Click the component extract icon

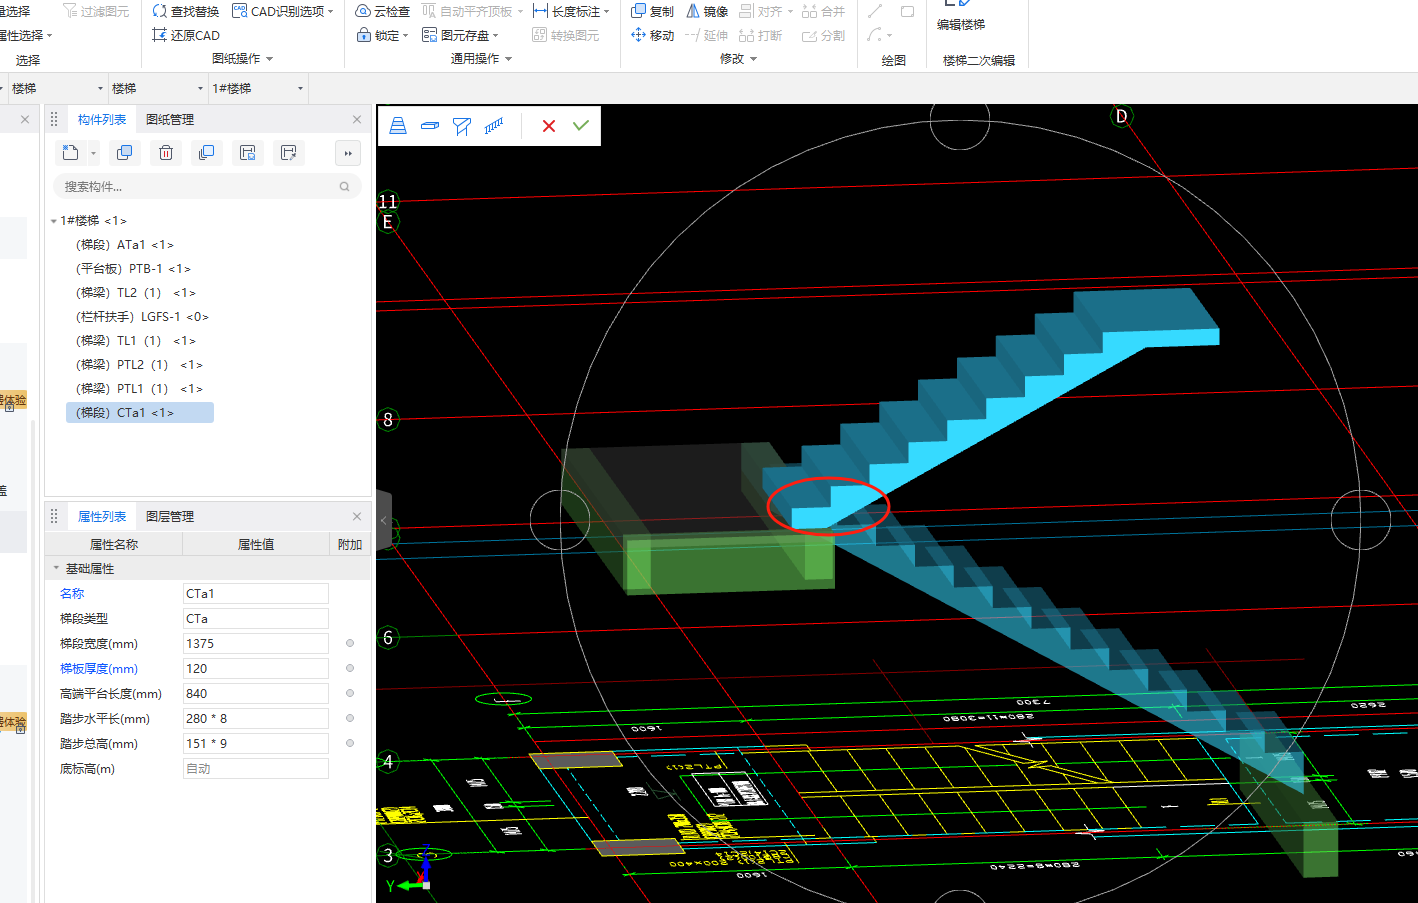pyautogui.click(x=288, y=153)
